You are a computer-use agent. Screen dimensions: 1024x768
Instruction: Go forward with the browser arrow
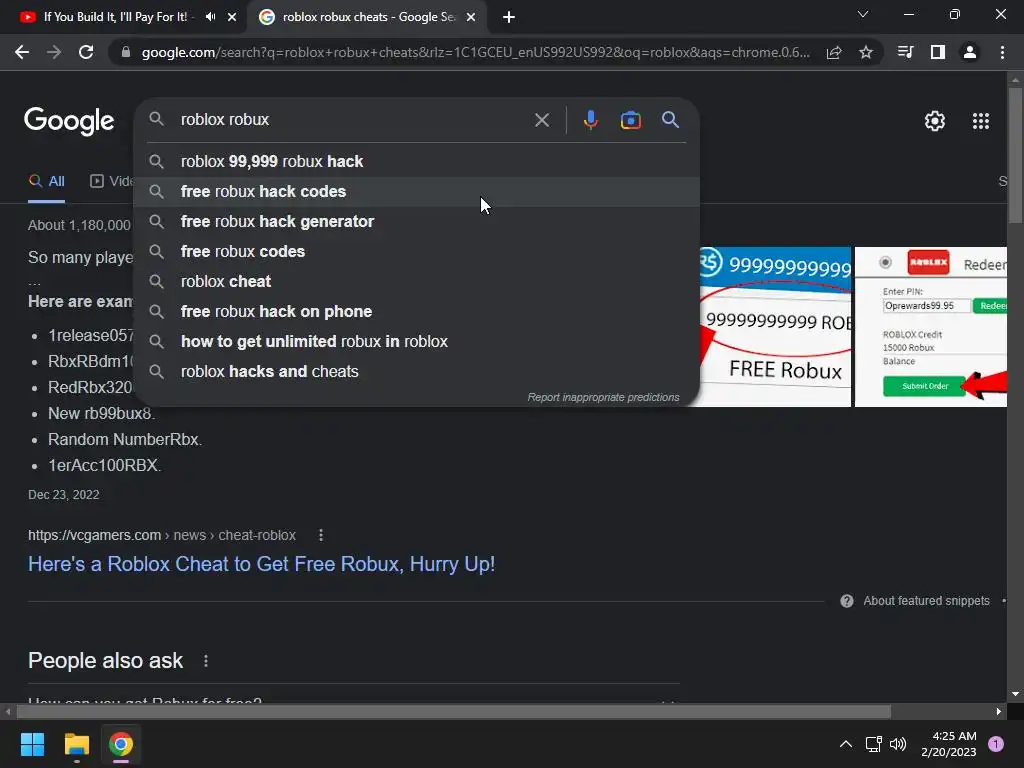(x=54, y=52)
